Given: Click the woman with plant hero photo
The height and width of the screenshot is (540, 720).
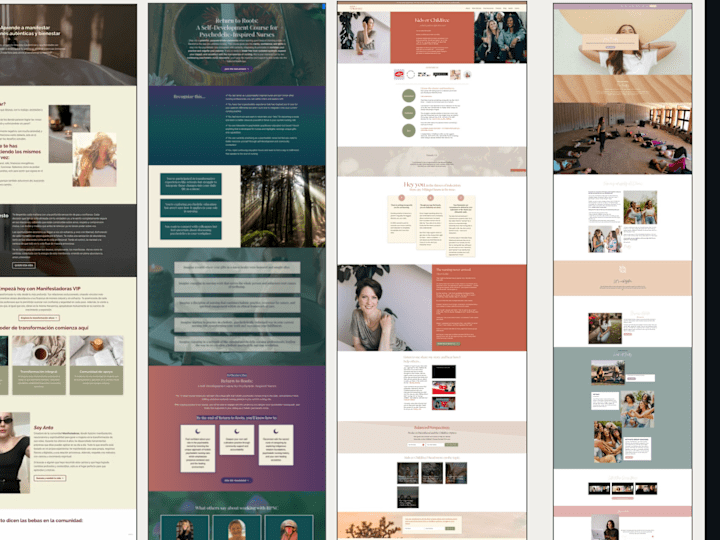Looking at the screenshot, I should tap(364, 38).
